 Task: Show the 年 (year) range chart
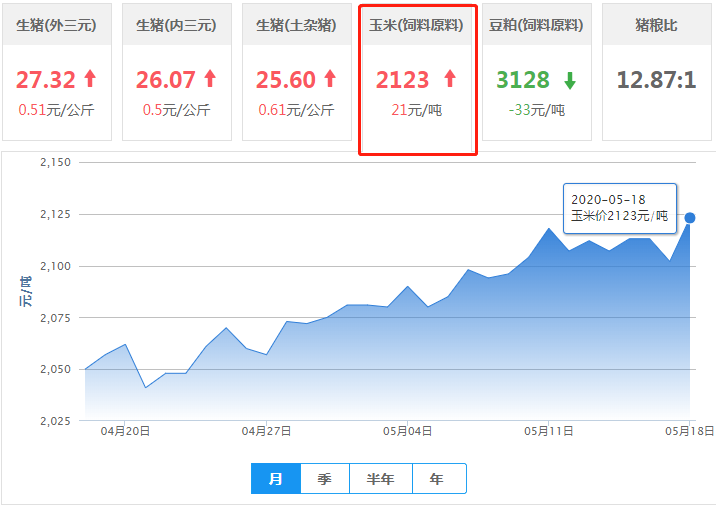tap(437, 479)
